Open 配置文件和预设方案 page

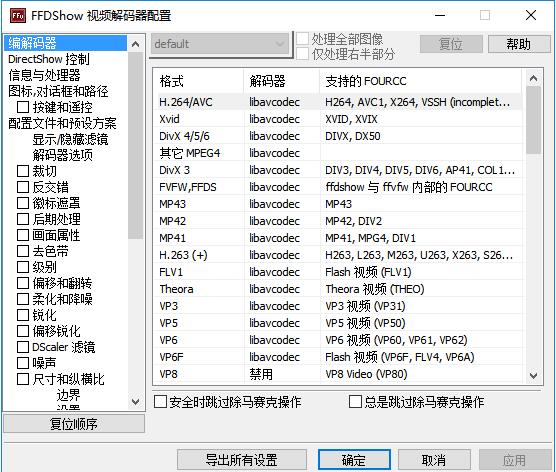click(62, 123)
